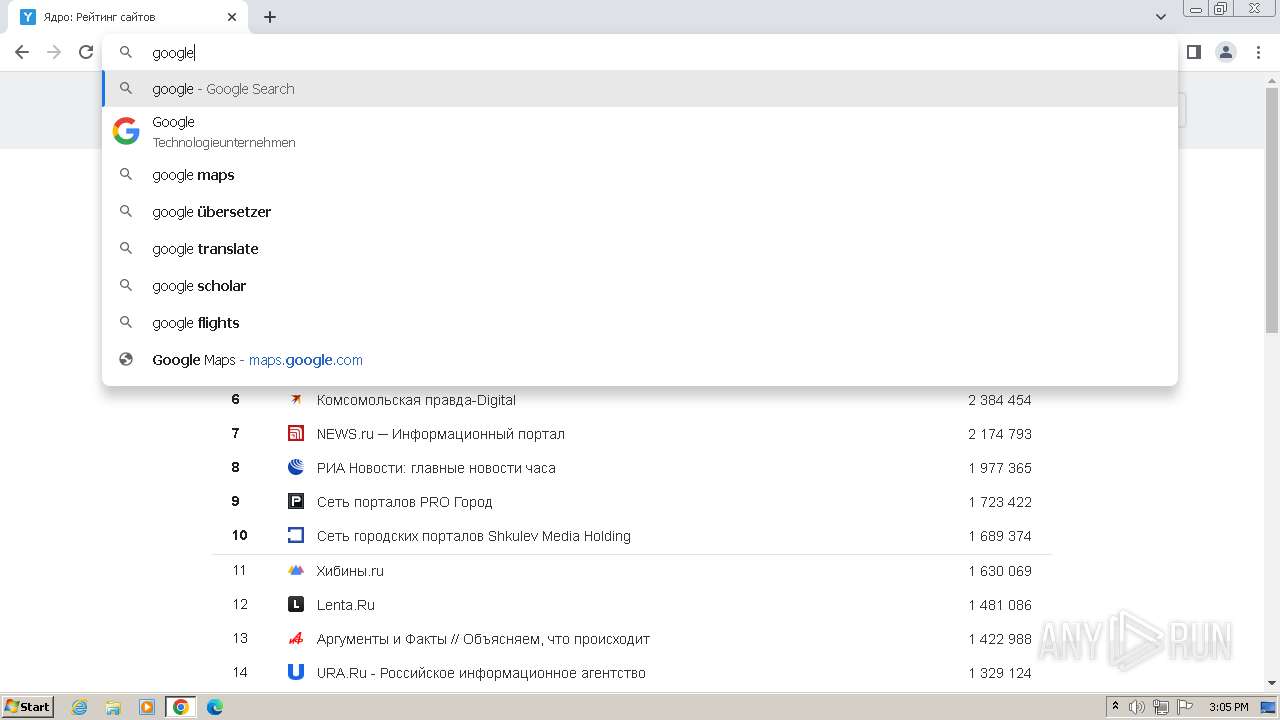Click visitor count 1 630 069
1280x720 pixels.
(999, 571)
